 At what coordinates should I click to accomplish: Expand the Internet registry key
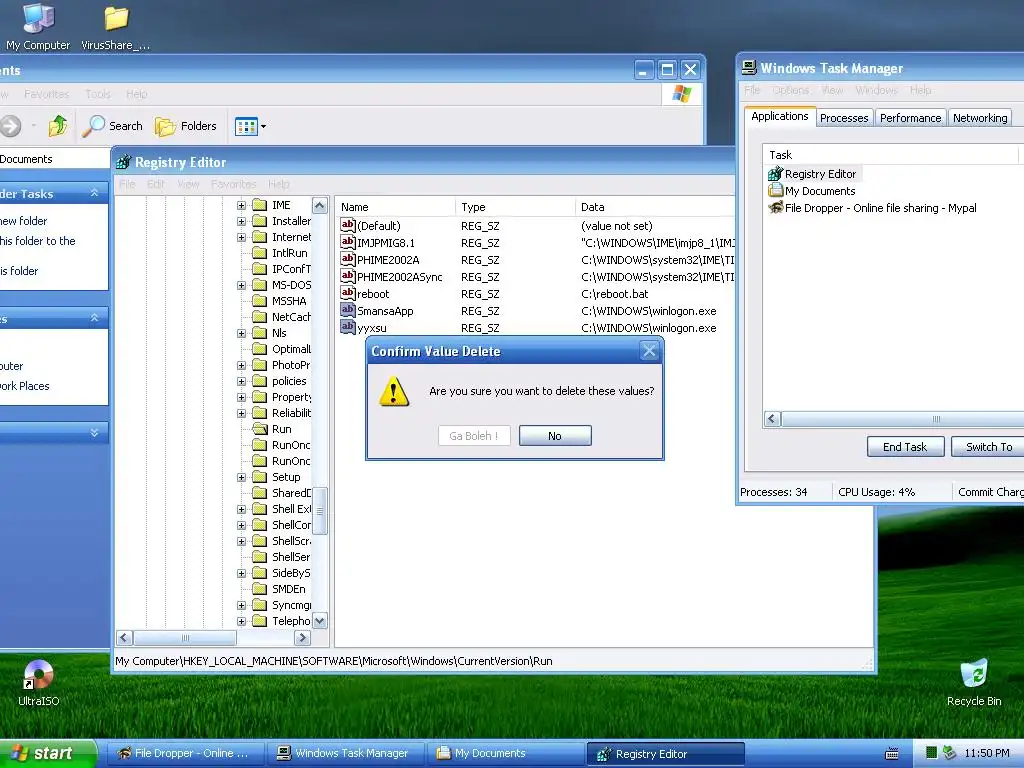point(242,237)
